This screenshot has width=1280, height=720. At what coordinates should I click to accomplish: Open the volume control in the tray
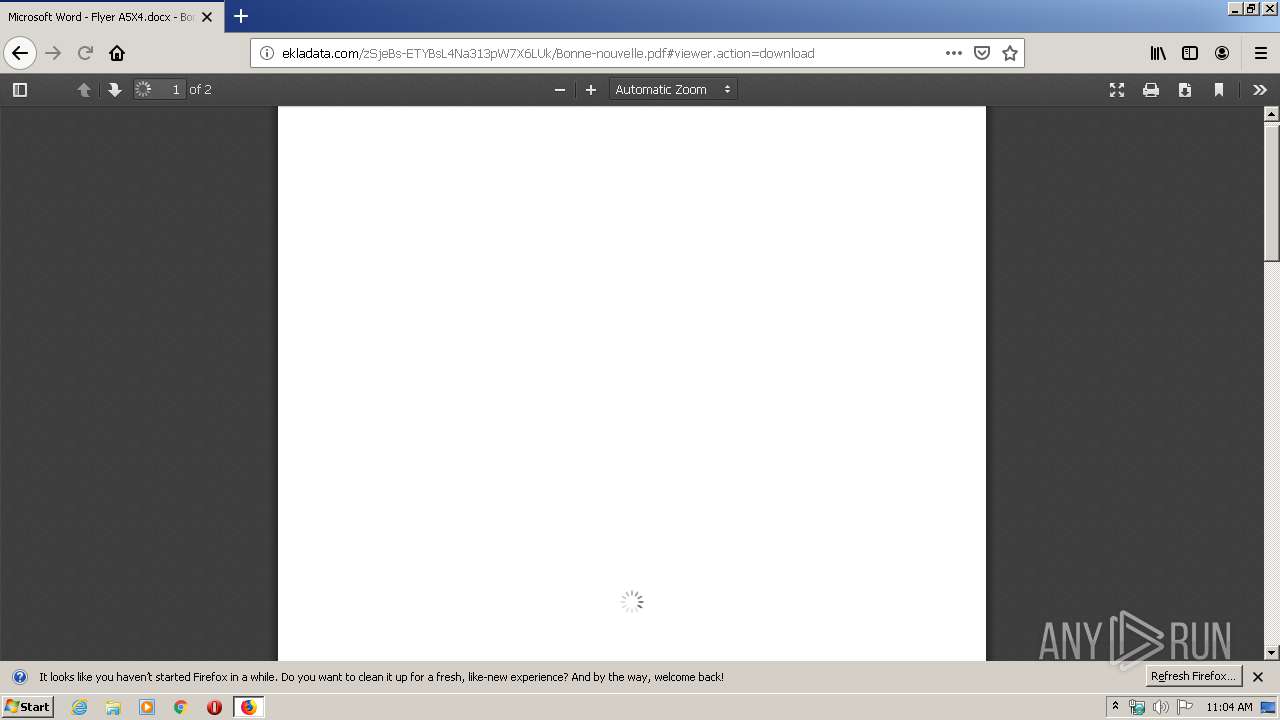[1161, 707]
